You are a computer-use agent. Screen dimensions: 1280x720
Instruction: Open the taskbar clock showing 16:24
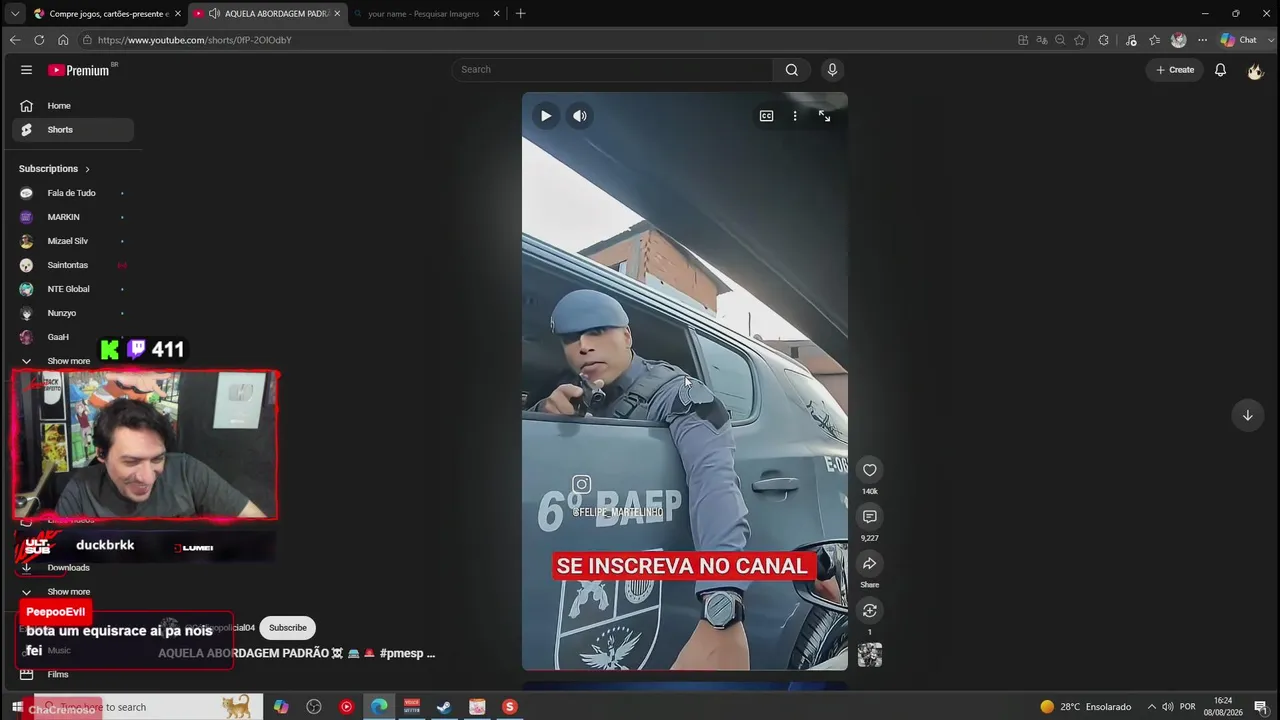pyautogui.click(x=1223, y=707)
